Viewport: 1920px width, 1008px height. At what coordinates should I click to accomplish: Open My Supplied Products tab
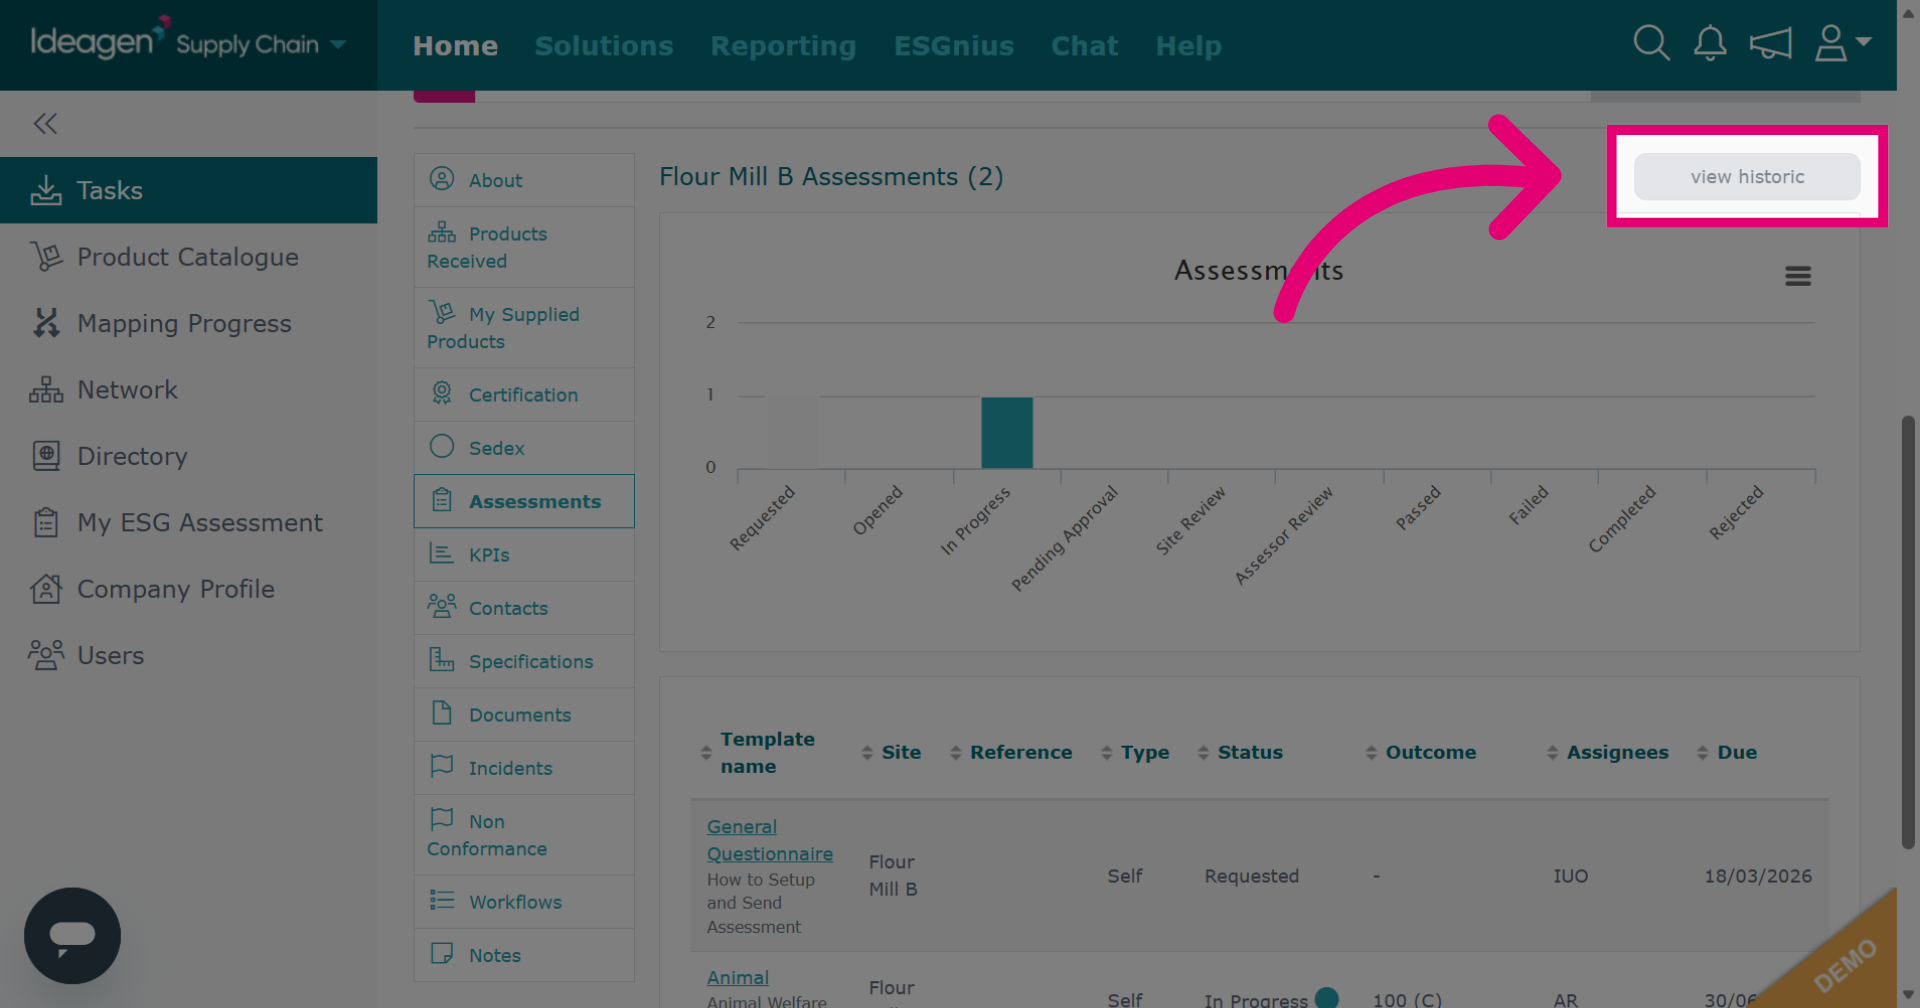[524, 328]
